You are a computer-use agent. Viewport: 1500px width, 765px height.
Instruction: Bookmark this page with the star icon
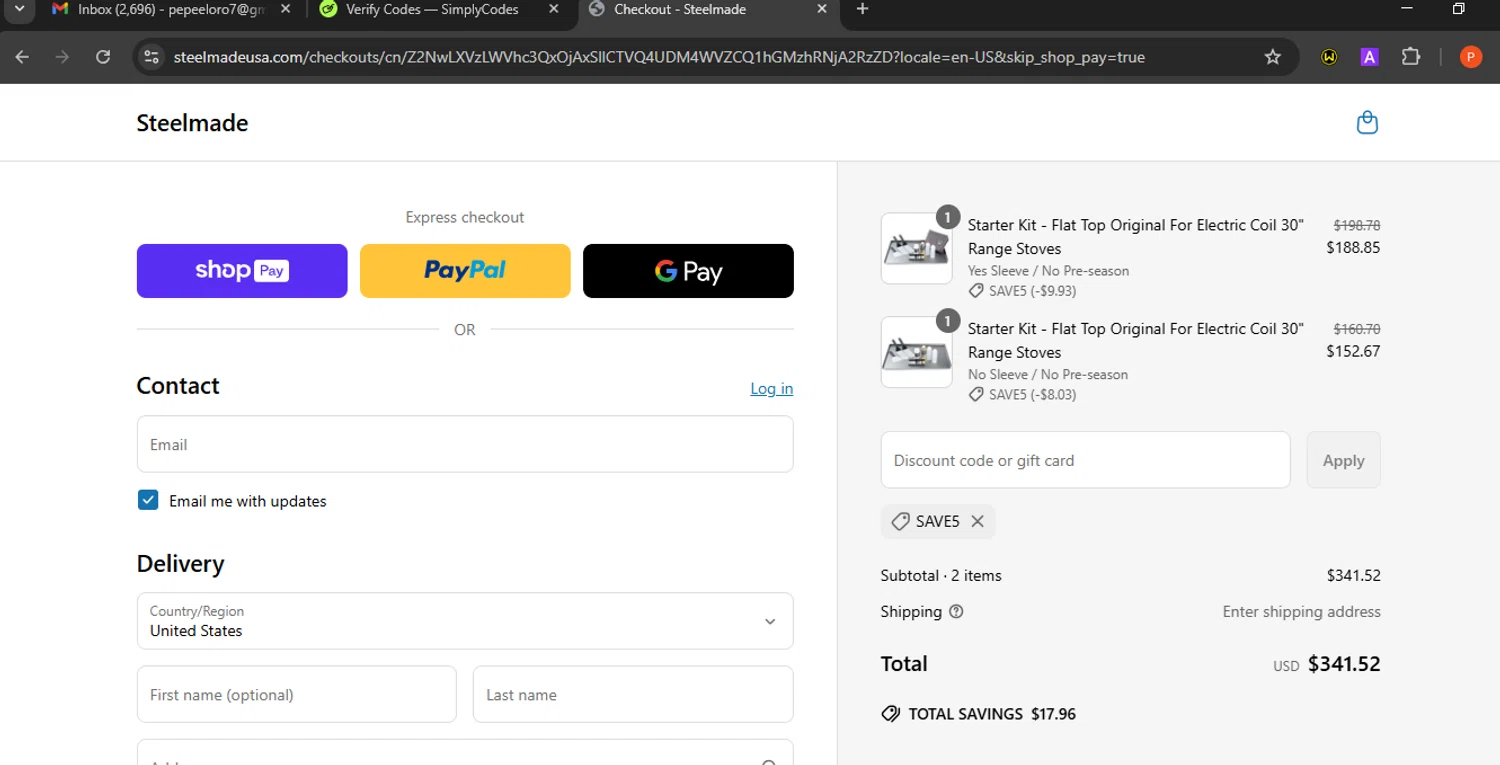(1272, 57)
